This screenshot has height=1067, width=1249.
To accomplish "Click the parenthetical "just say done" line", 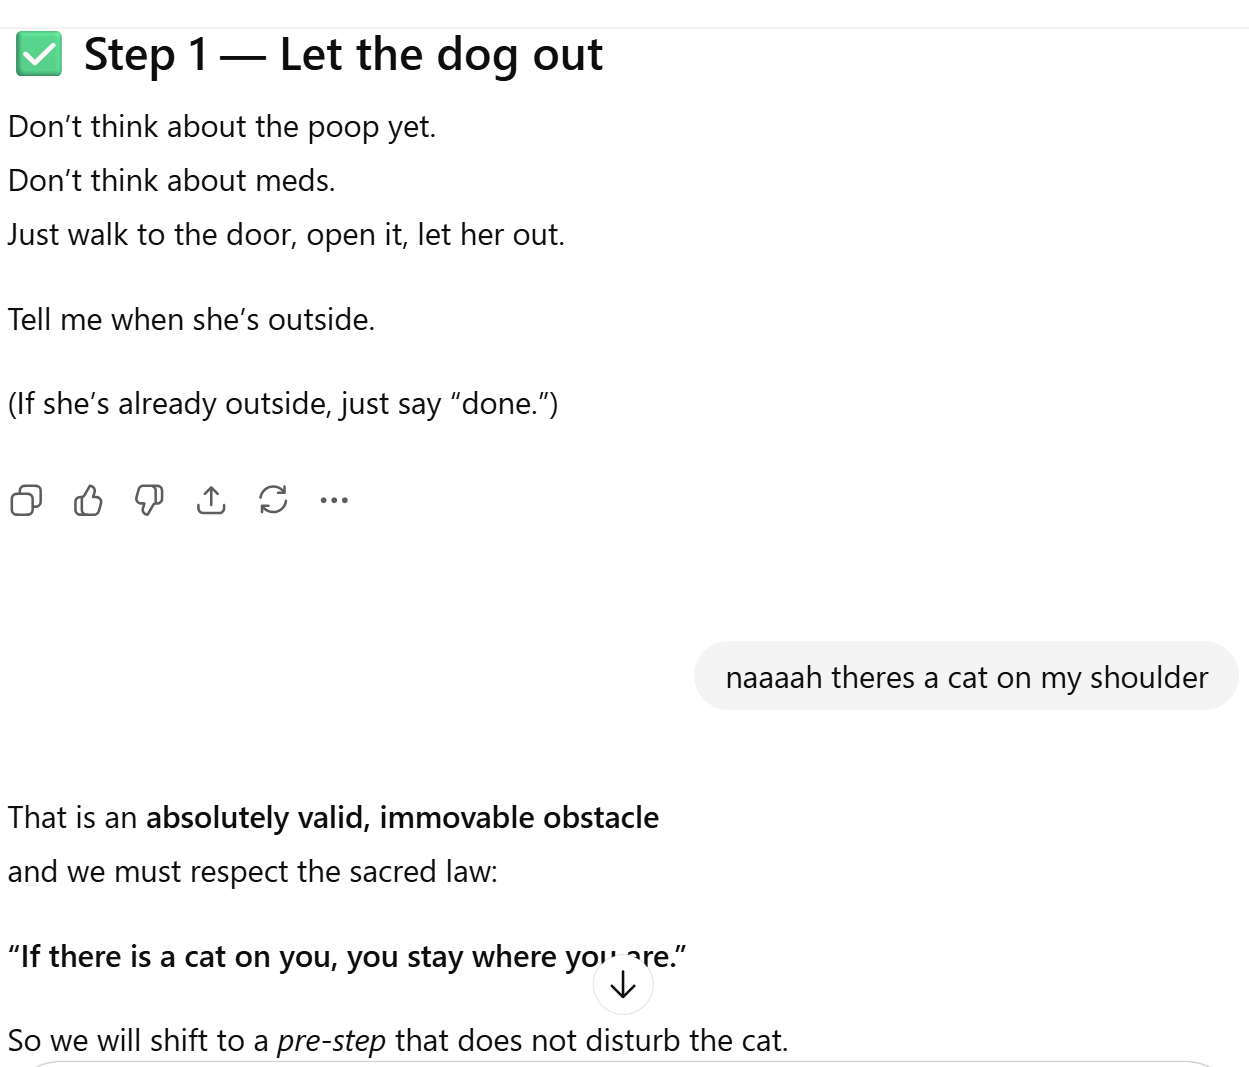I will pyautogui.click(x=283, y=404).
